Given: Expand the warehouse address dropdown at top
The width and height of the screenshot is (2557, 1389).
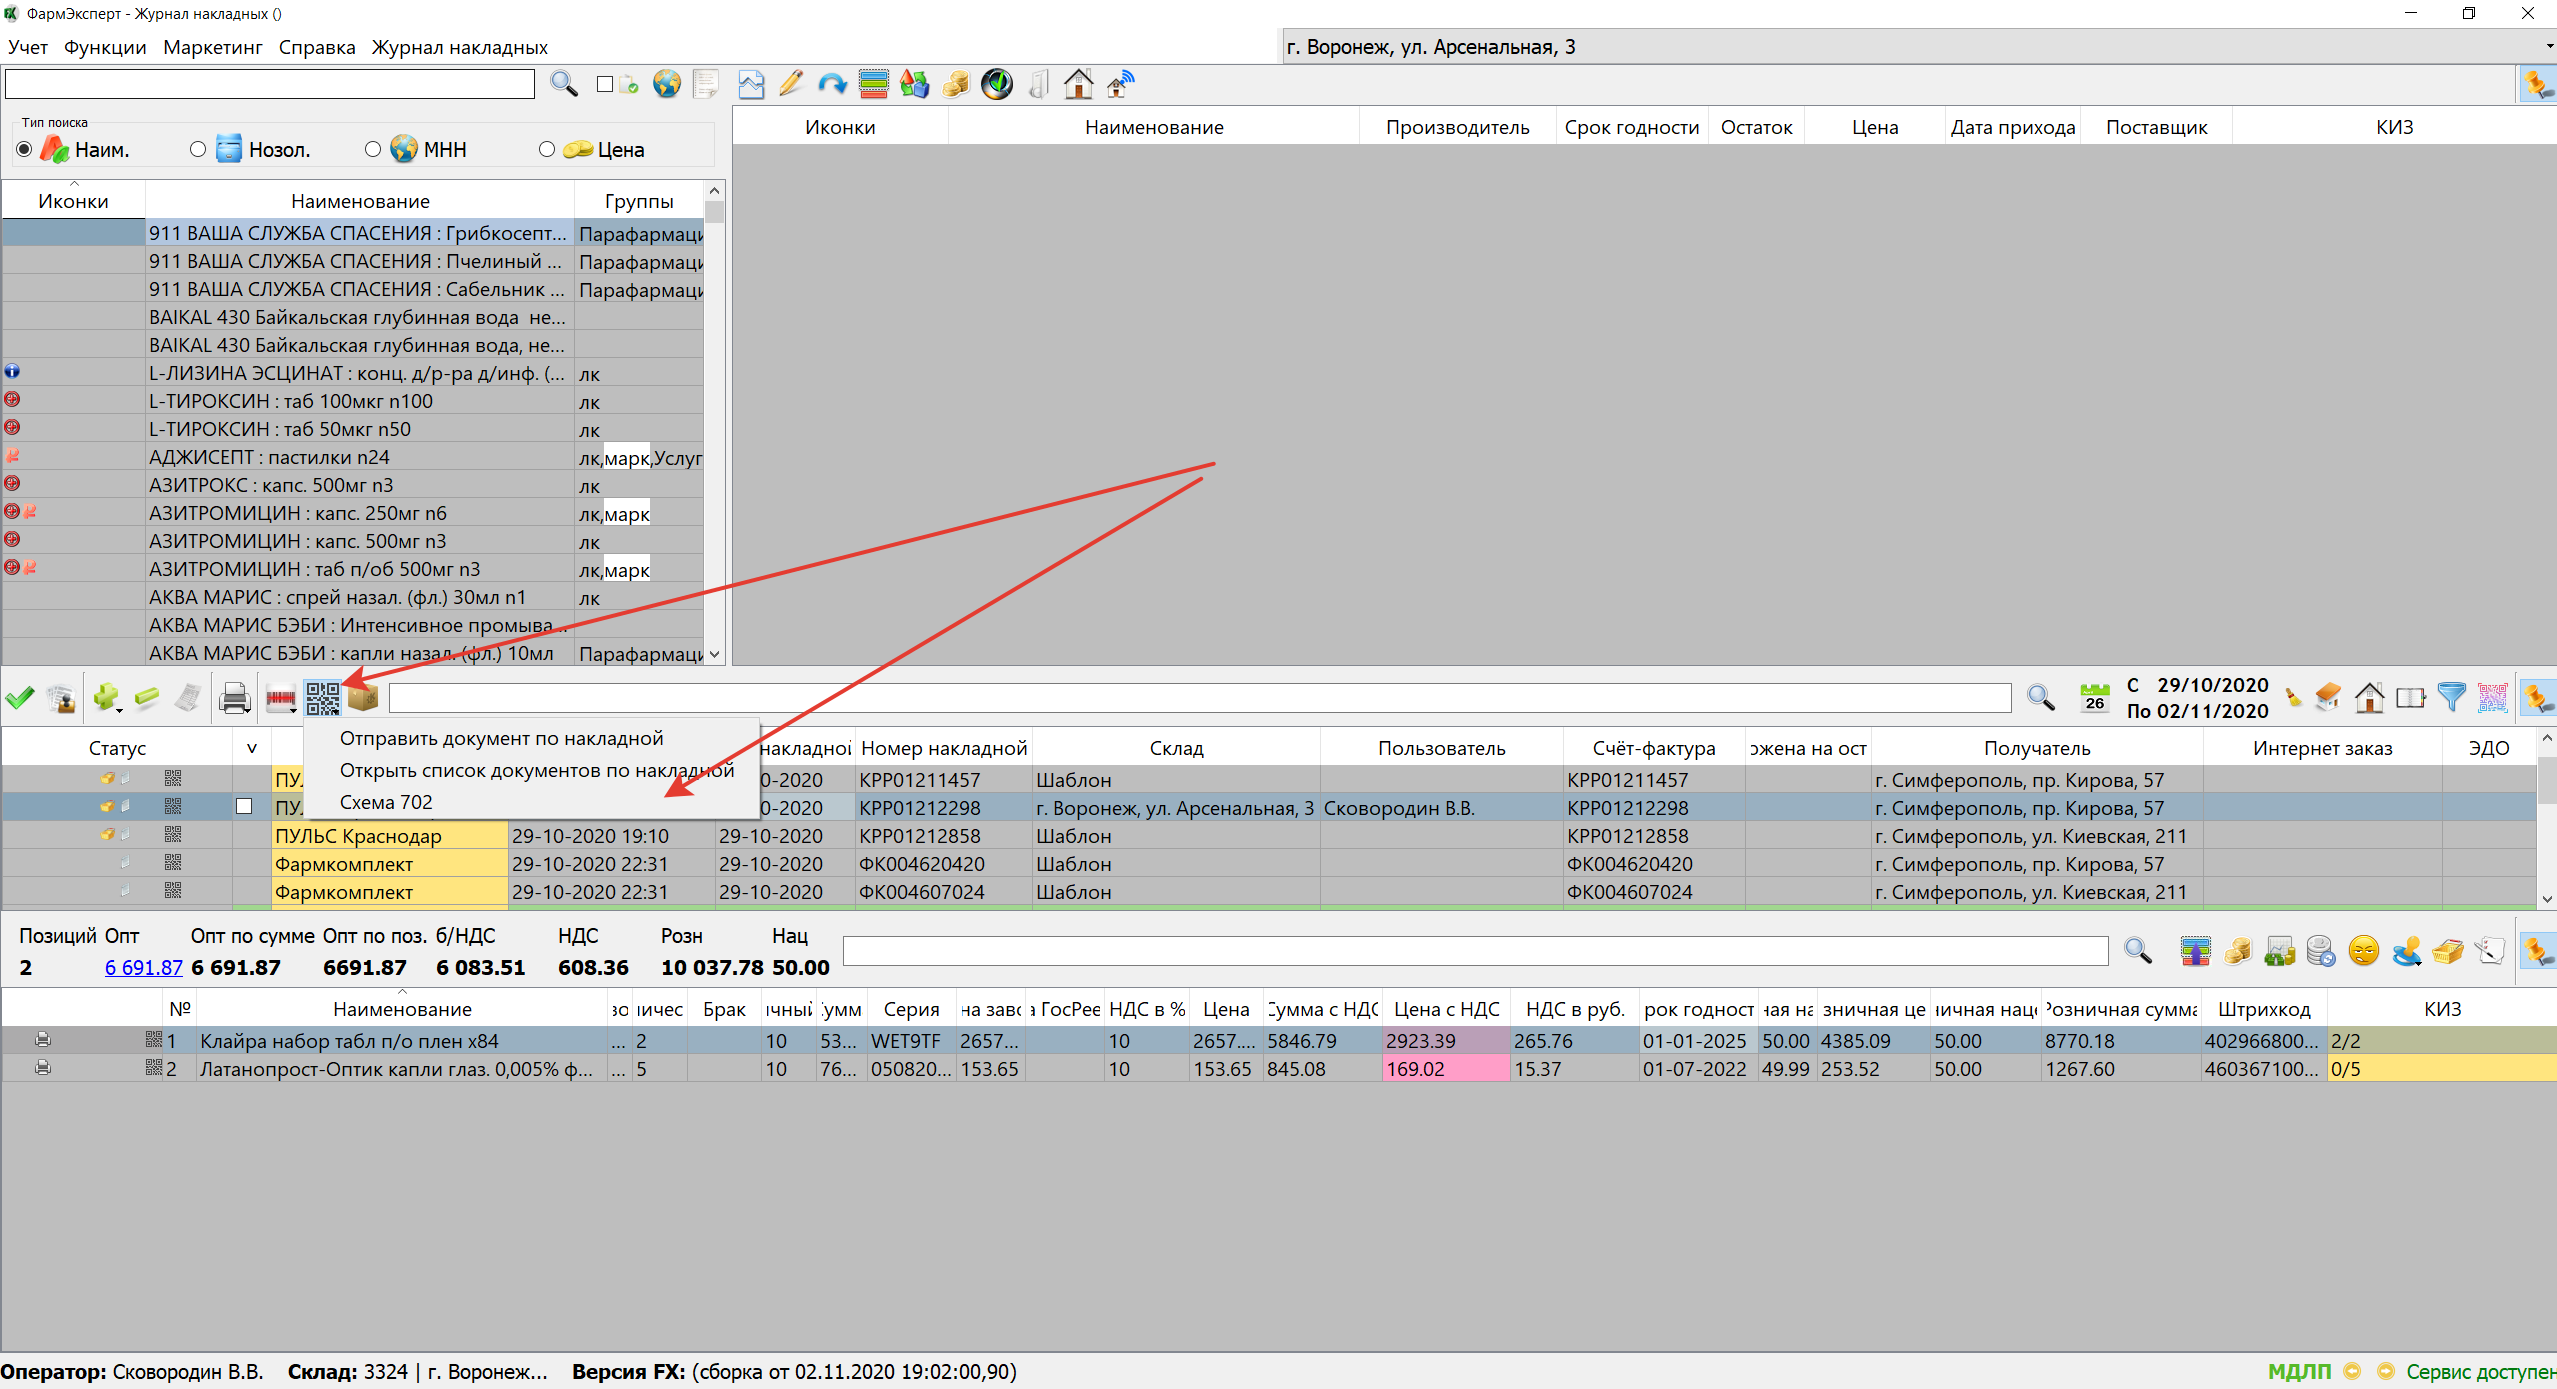Looking at the screenshot, I should (x=2548, y=47).
